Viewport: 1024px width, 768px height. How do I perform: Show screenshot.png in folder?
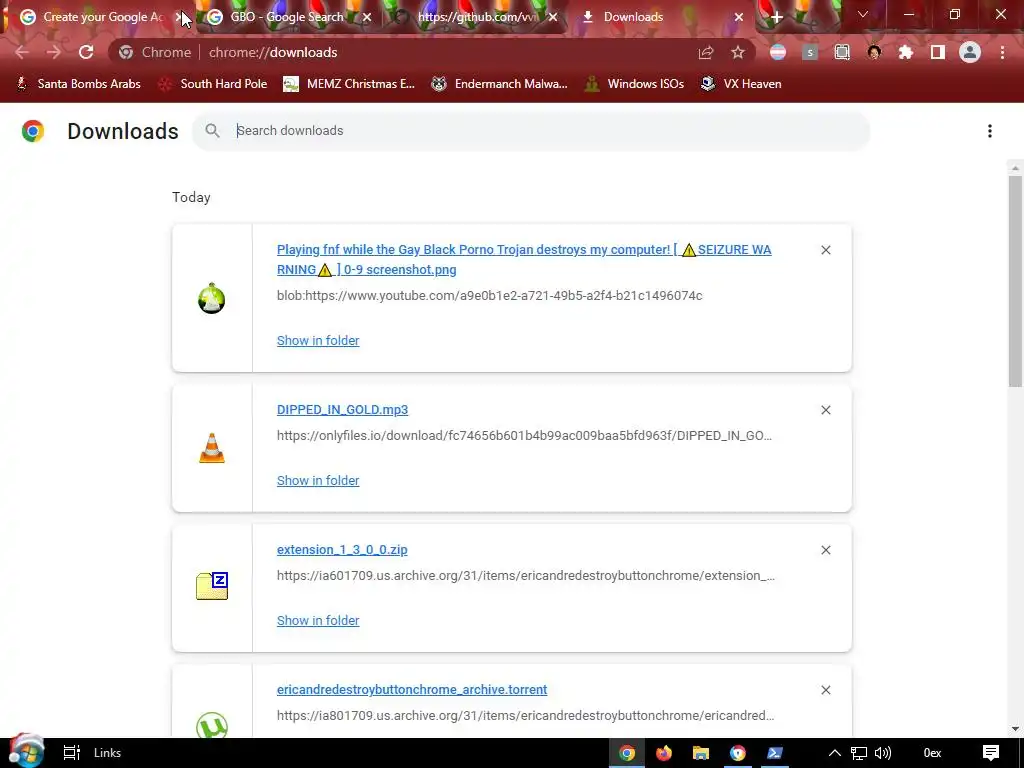(318, 341)
